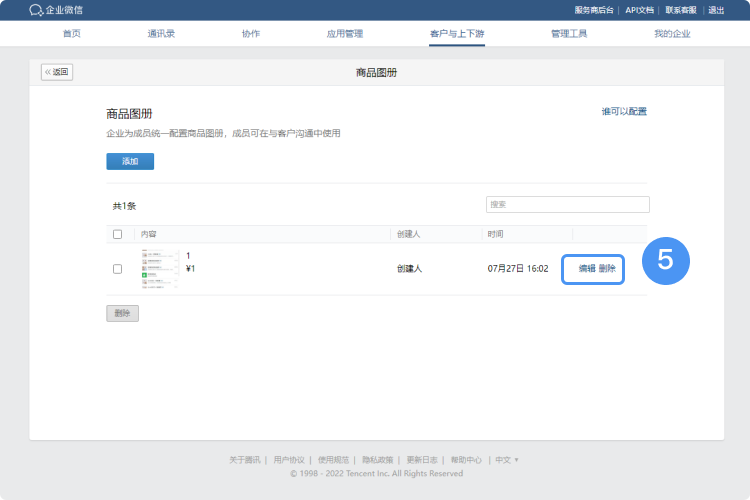Image resolution: width=750 pixels, height=500 pixels.
Task: Click 删除 link in the product row
Action: pos(607,269)
